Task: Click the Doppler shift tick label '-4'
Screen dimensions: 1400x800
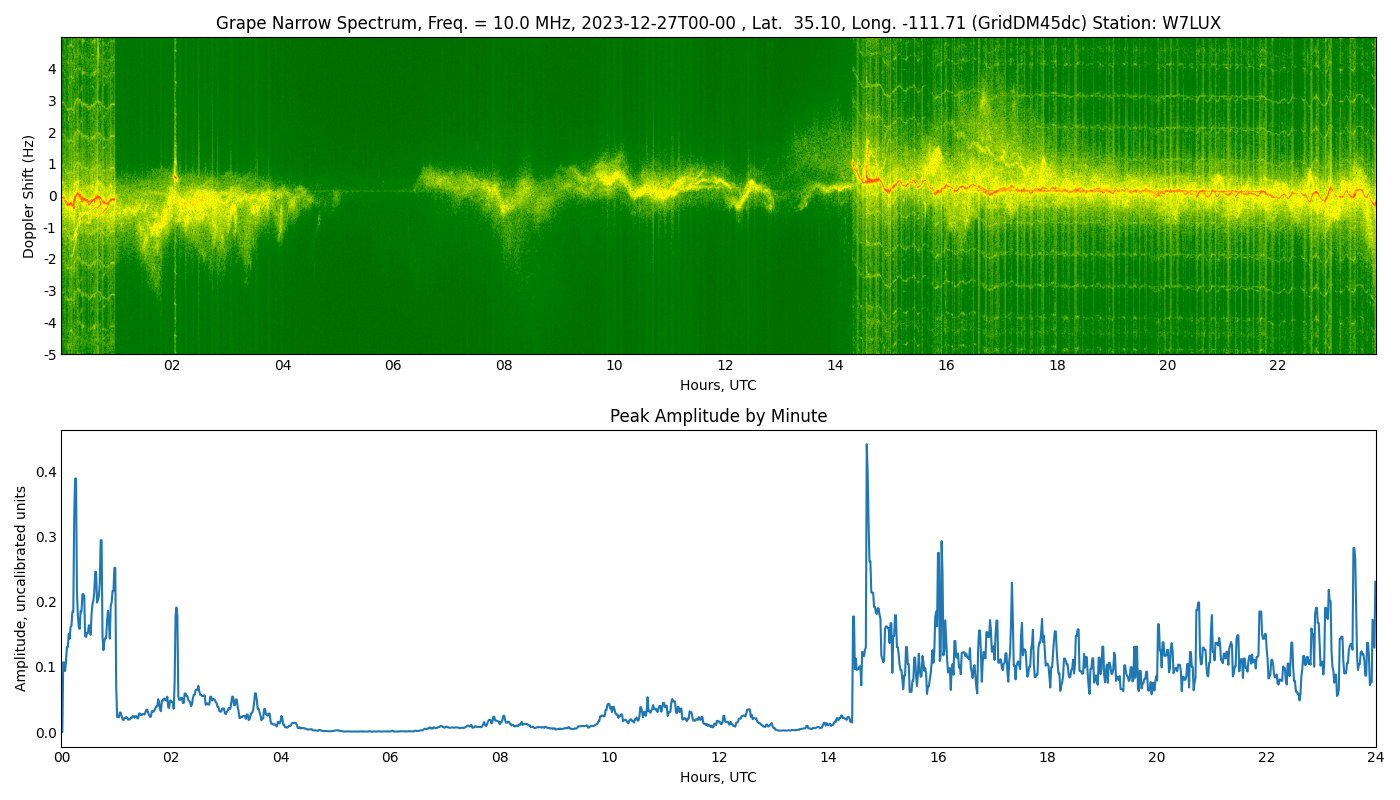Action: click(48, 323)
